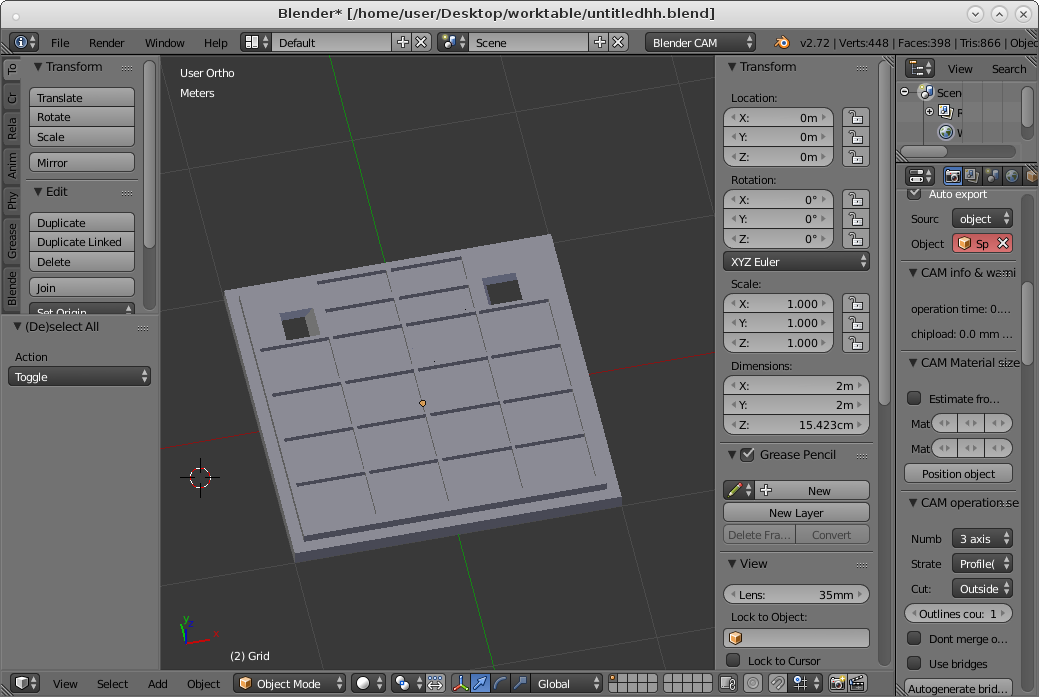
Task: Toggle the Location X lock
Action: click(x=856, y=117)
